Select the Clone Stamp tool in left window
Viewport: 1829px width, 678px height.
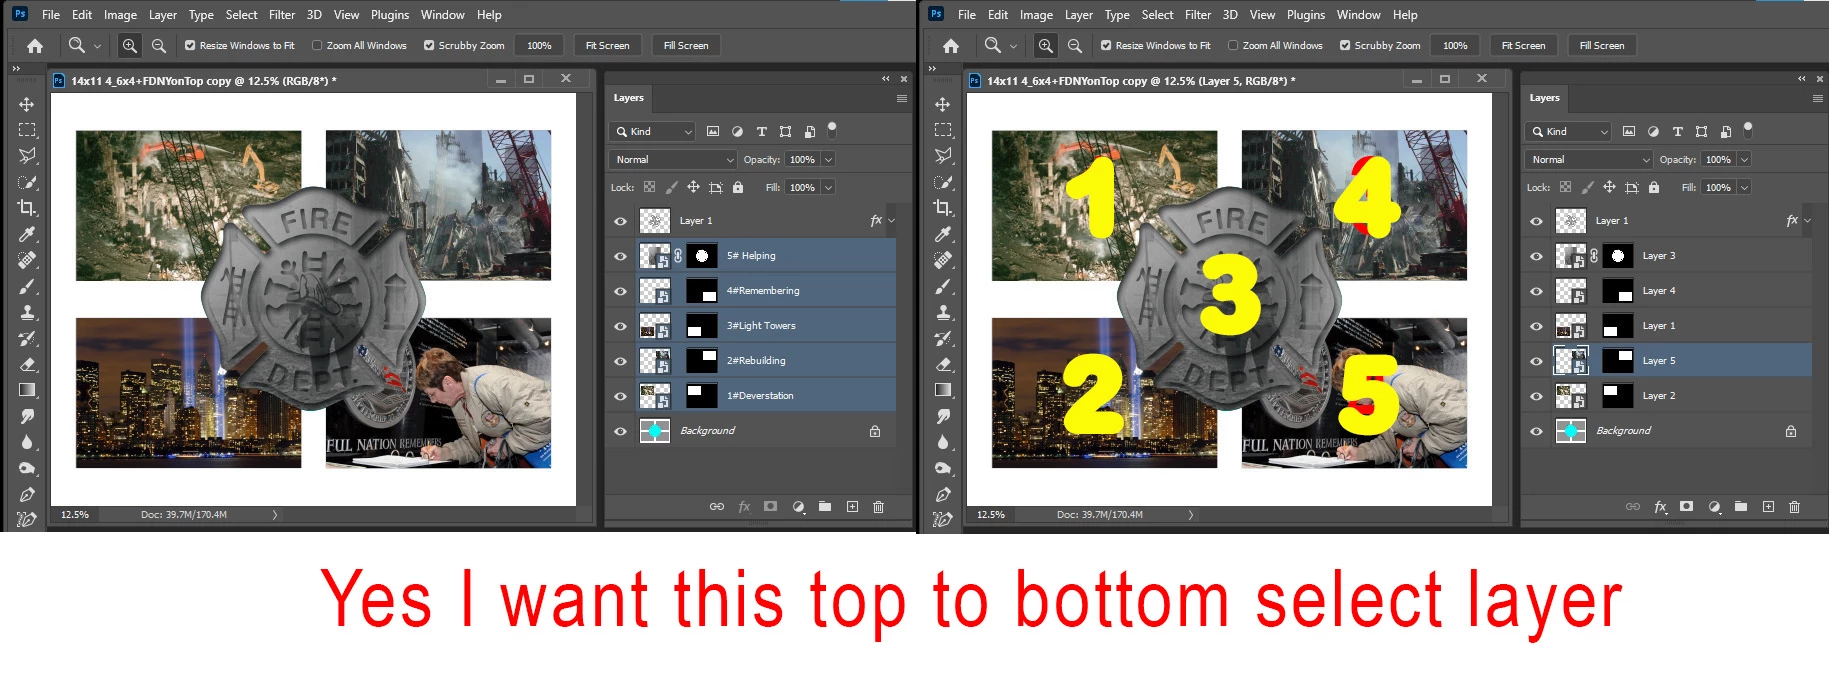point(27,312)
